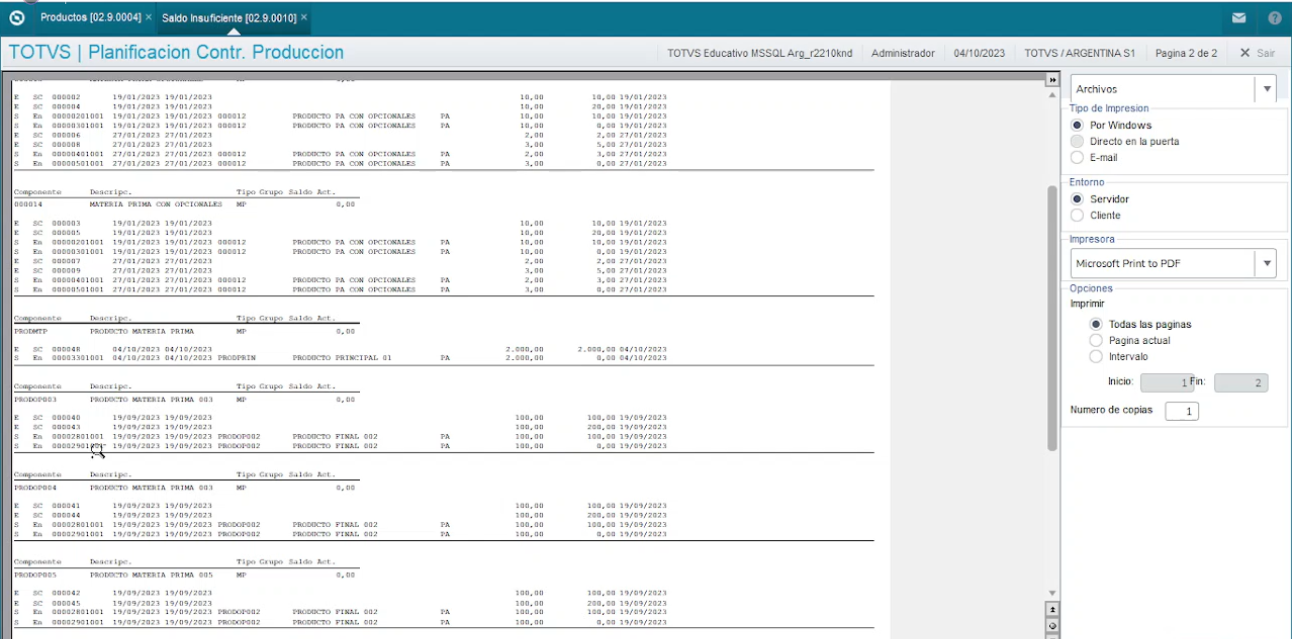This screenshot has width=1292, height=639.
Task: Open the help question mark icon
Action: pos(1275,18)
